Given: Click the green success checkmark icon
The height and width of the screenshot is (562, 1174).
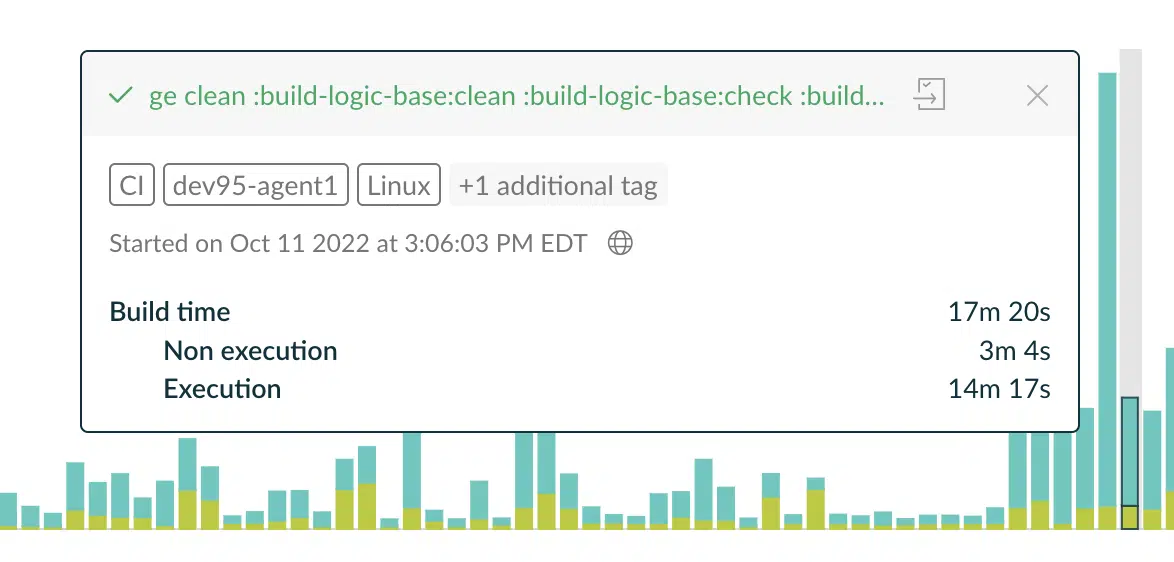Looking at the screenshot, I should click(x=121, y=96).
